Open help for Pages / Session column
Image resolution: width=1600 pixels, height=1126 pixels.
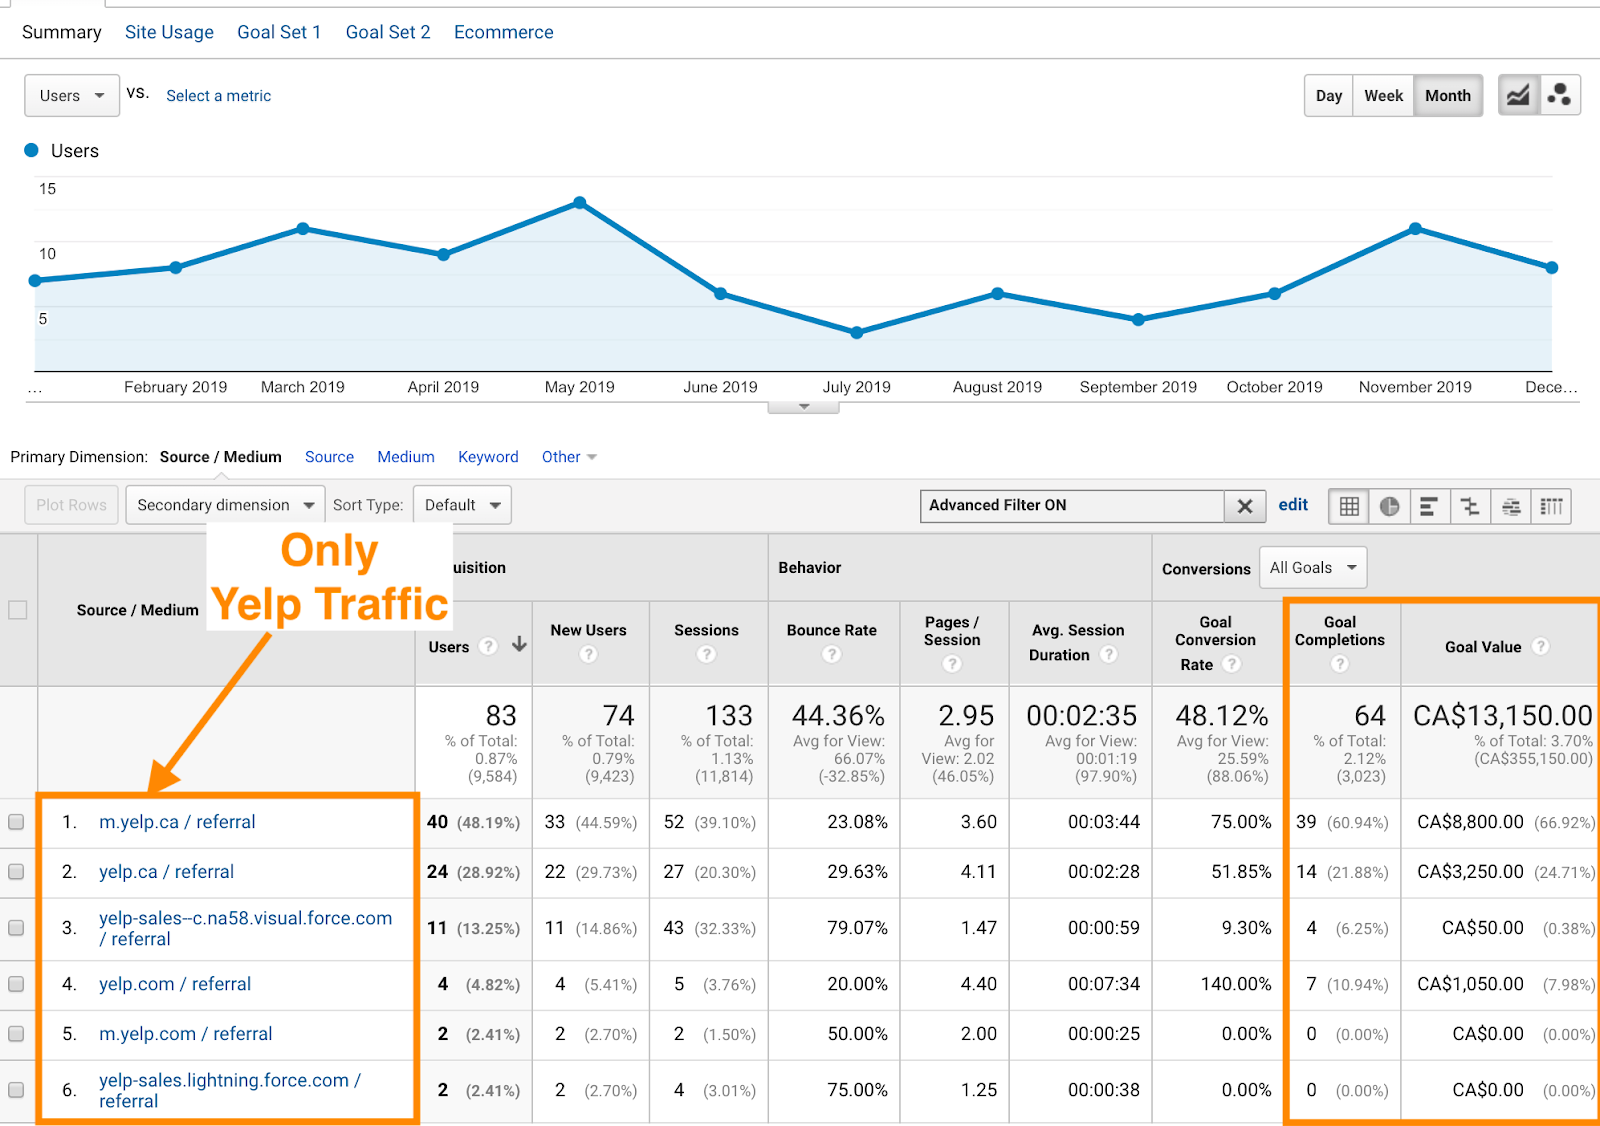click(952, 663)
